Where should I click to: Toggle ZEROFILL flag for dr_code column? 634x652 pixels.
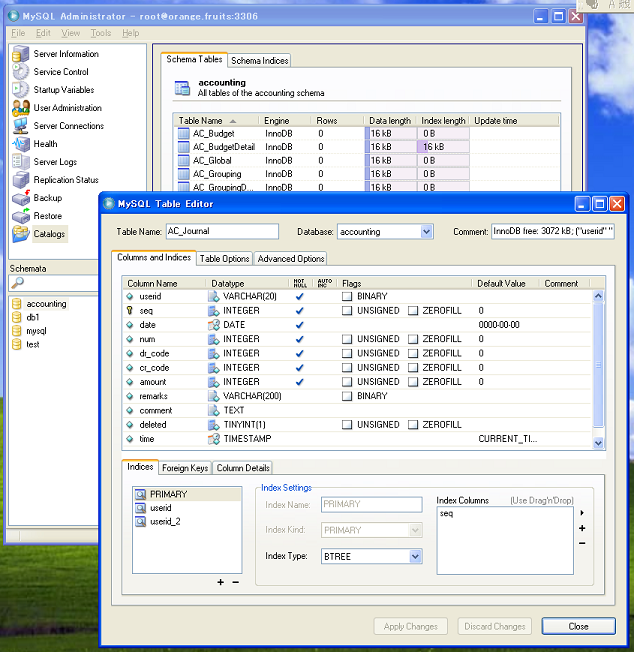pos(413,353)
